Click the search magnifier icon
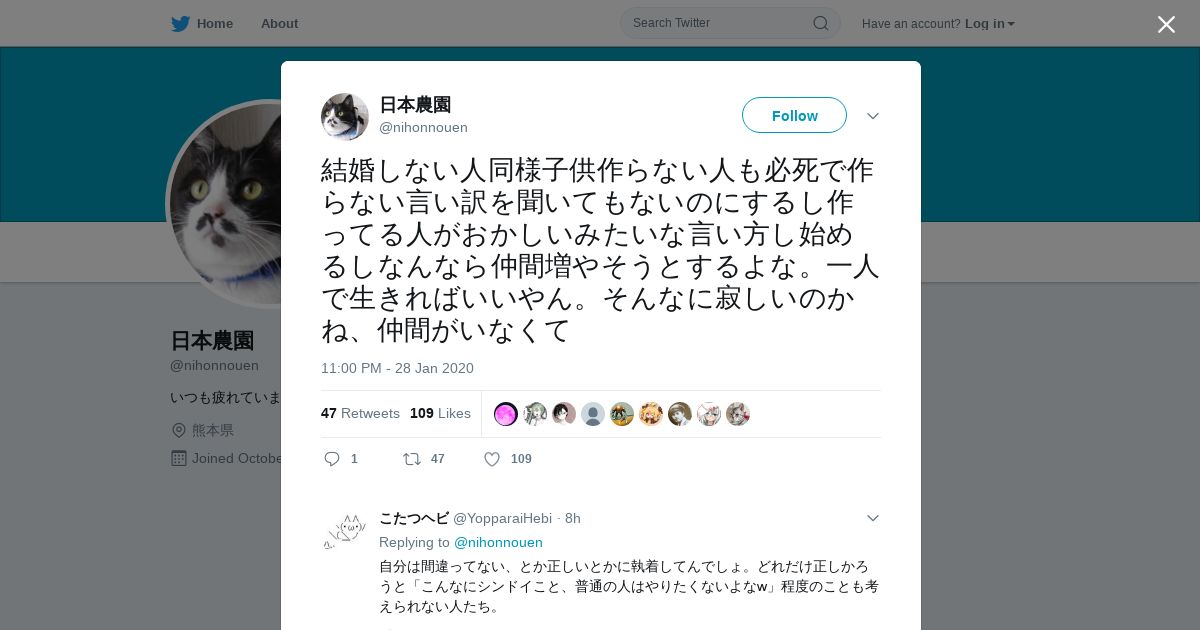 (x=820, y=23)
